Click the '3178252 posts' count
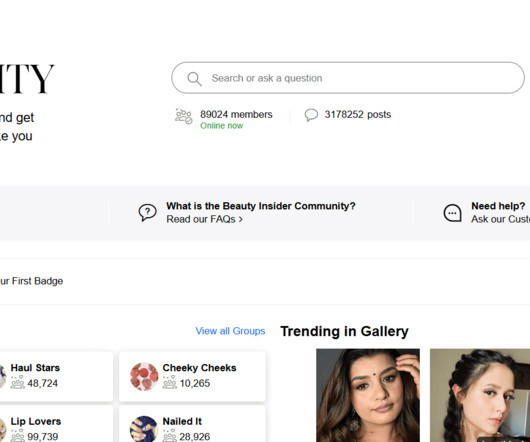 click(358, 114)
